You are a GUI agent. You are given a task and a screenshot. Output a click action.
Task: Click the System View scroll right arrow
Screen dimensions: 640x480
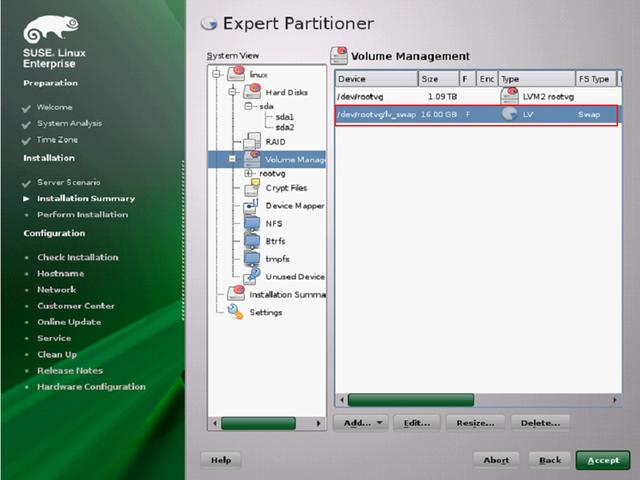click(318, 423)
